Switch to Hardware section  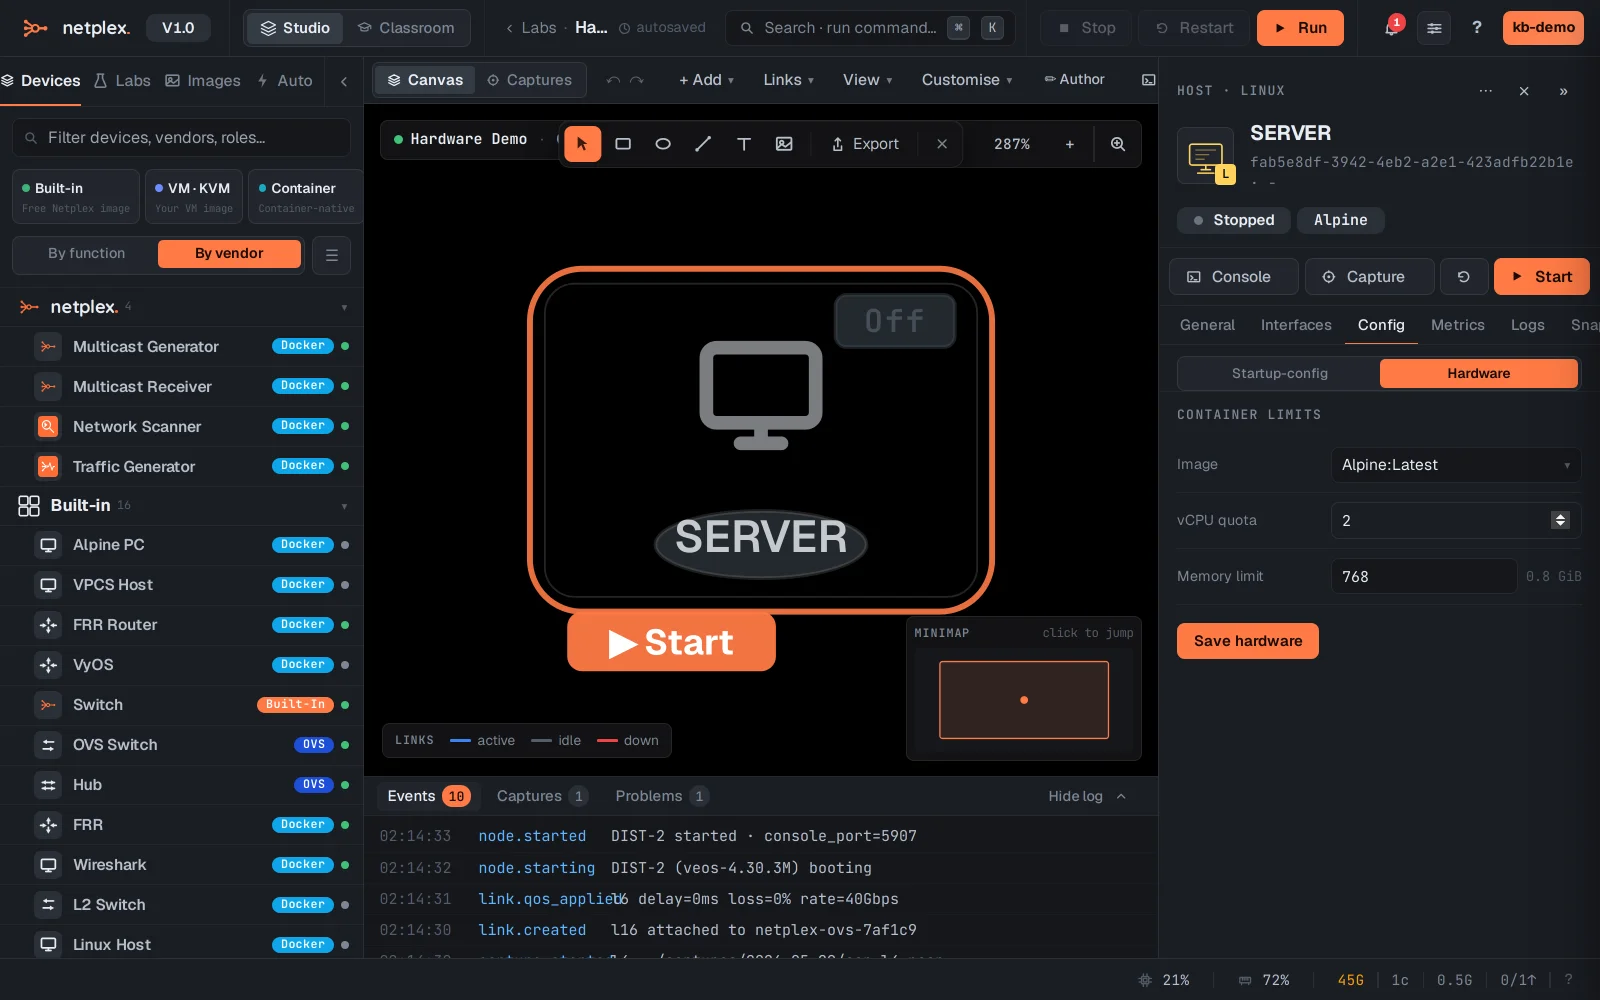(x=1478, y=373)
